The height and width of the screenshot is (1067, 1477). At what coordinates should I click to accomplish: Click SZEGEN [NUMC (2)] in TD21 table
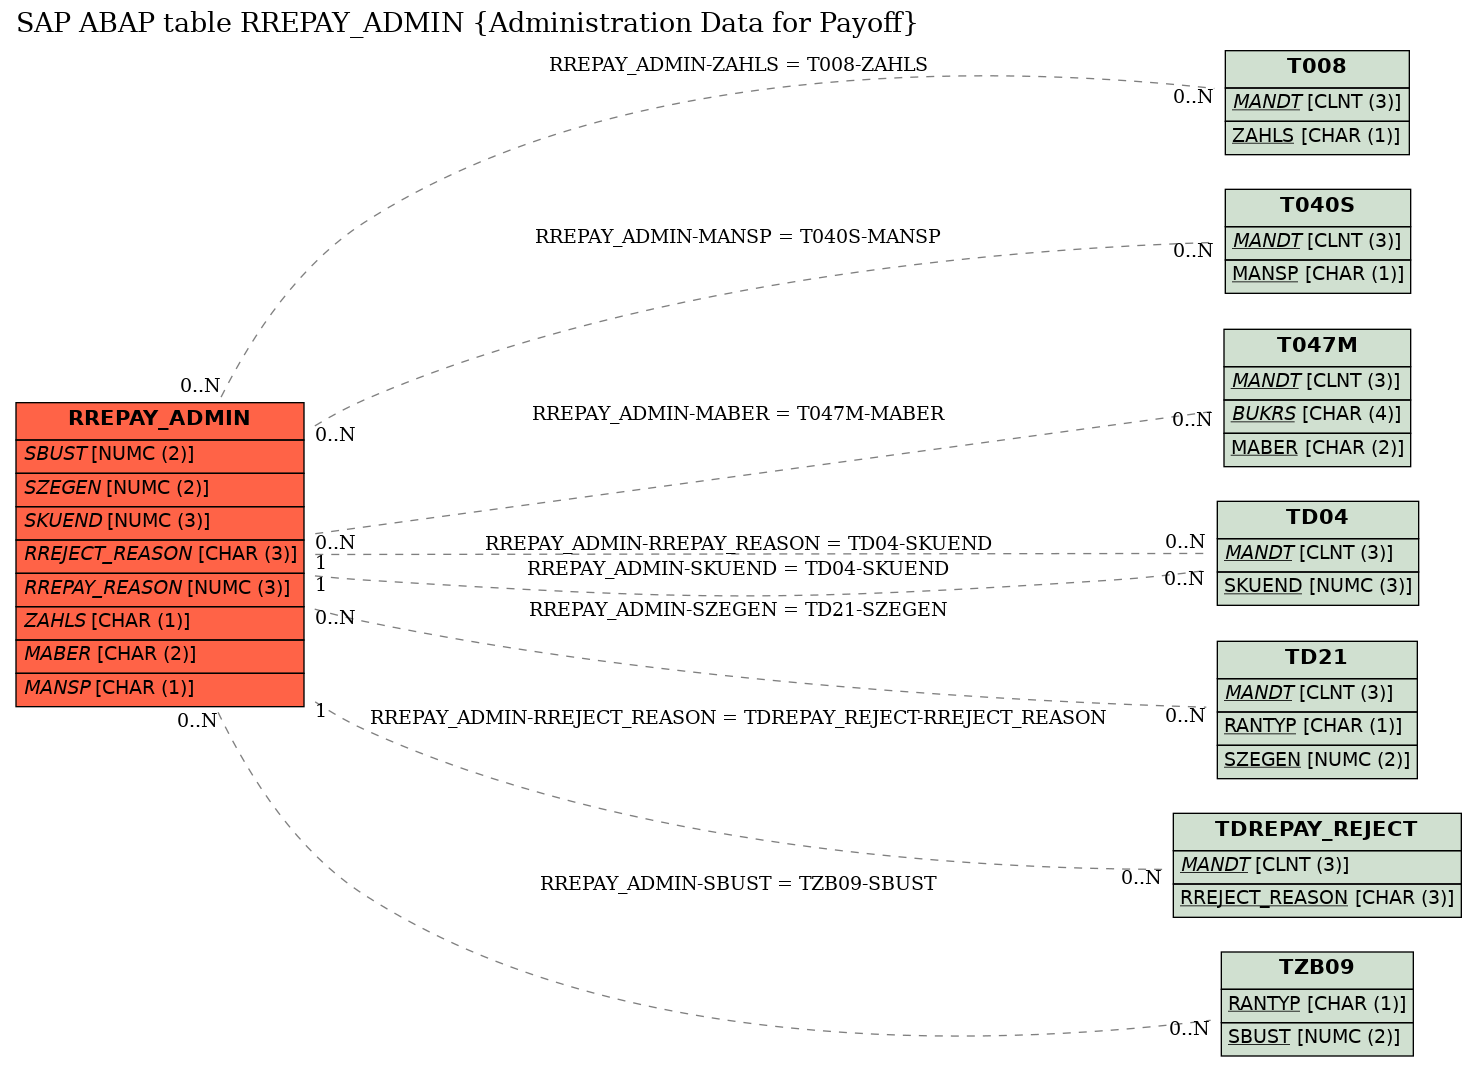[x=1317, y=761]
